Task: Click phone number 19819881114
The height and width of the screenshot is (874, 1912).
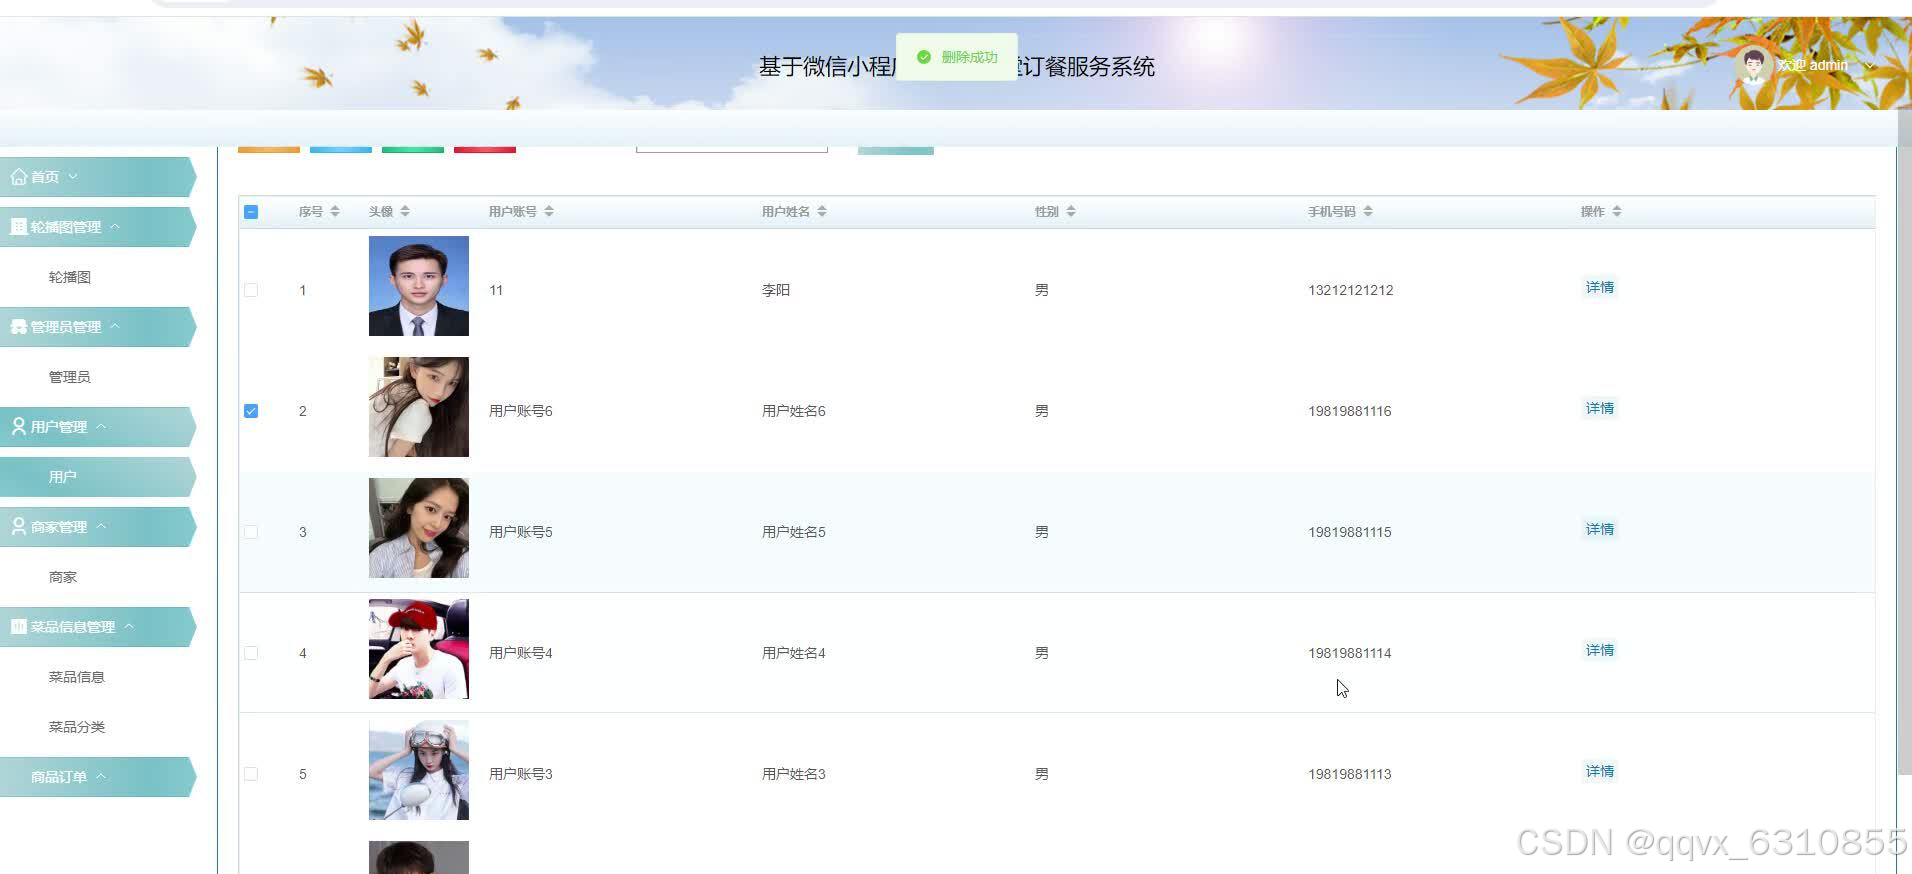Action: click(x=1350, y=653)
